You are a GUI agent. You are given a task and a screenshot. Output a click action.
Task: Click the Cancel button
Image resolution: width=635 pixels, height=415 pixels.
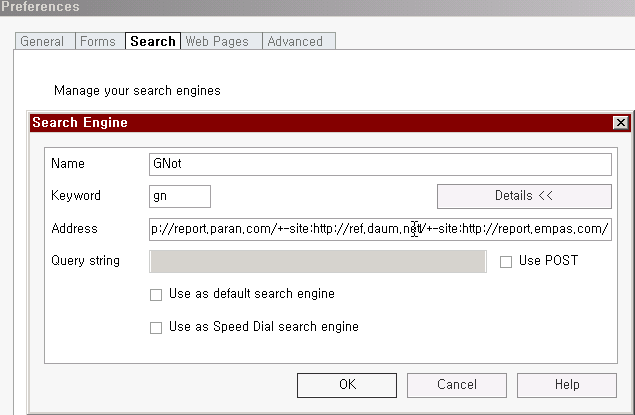[x=457, y=385]
